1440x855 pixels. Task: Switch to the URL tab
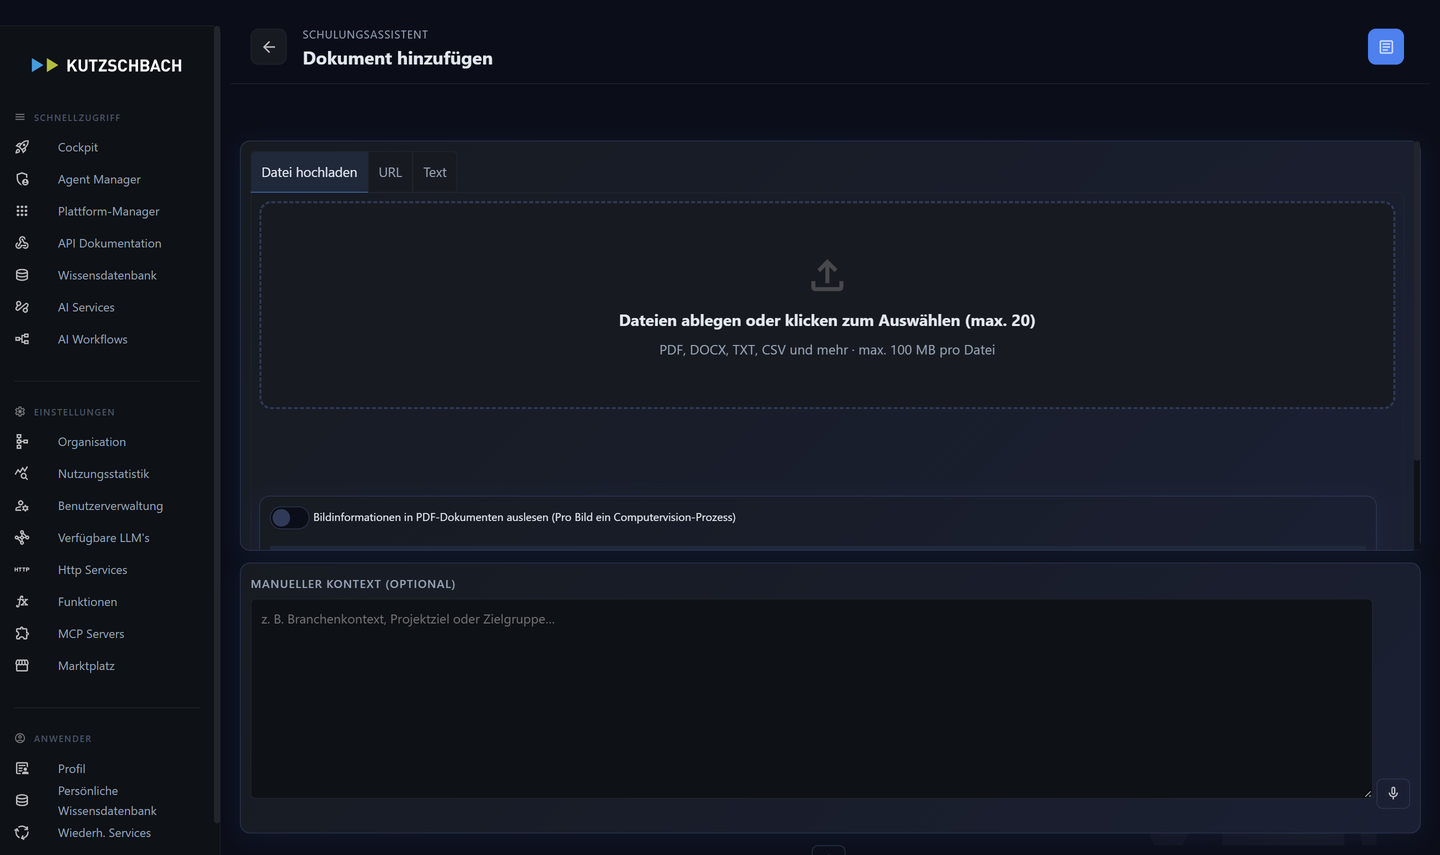(x=390, y=172)
